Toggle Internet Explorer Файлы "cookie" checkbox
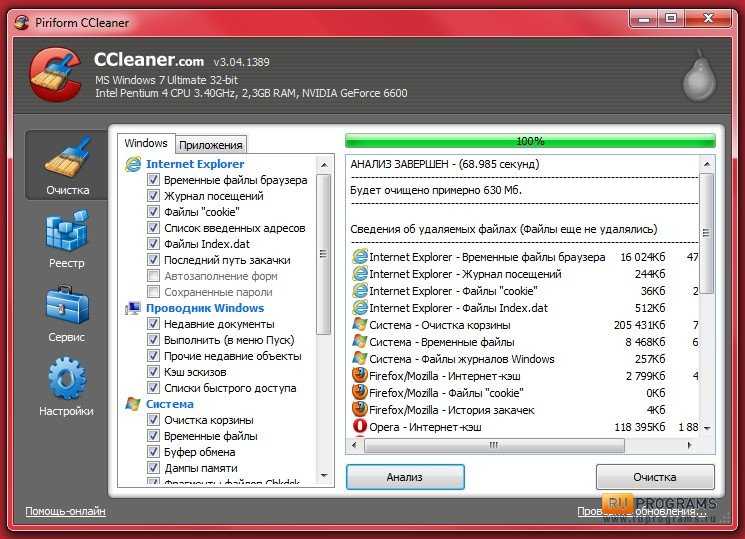The height and width of the screenshot is (539, 745). [153, 212]
